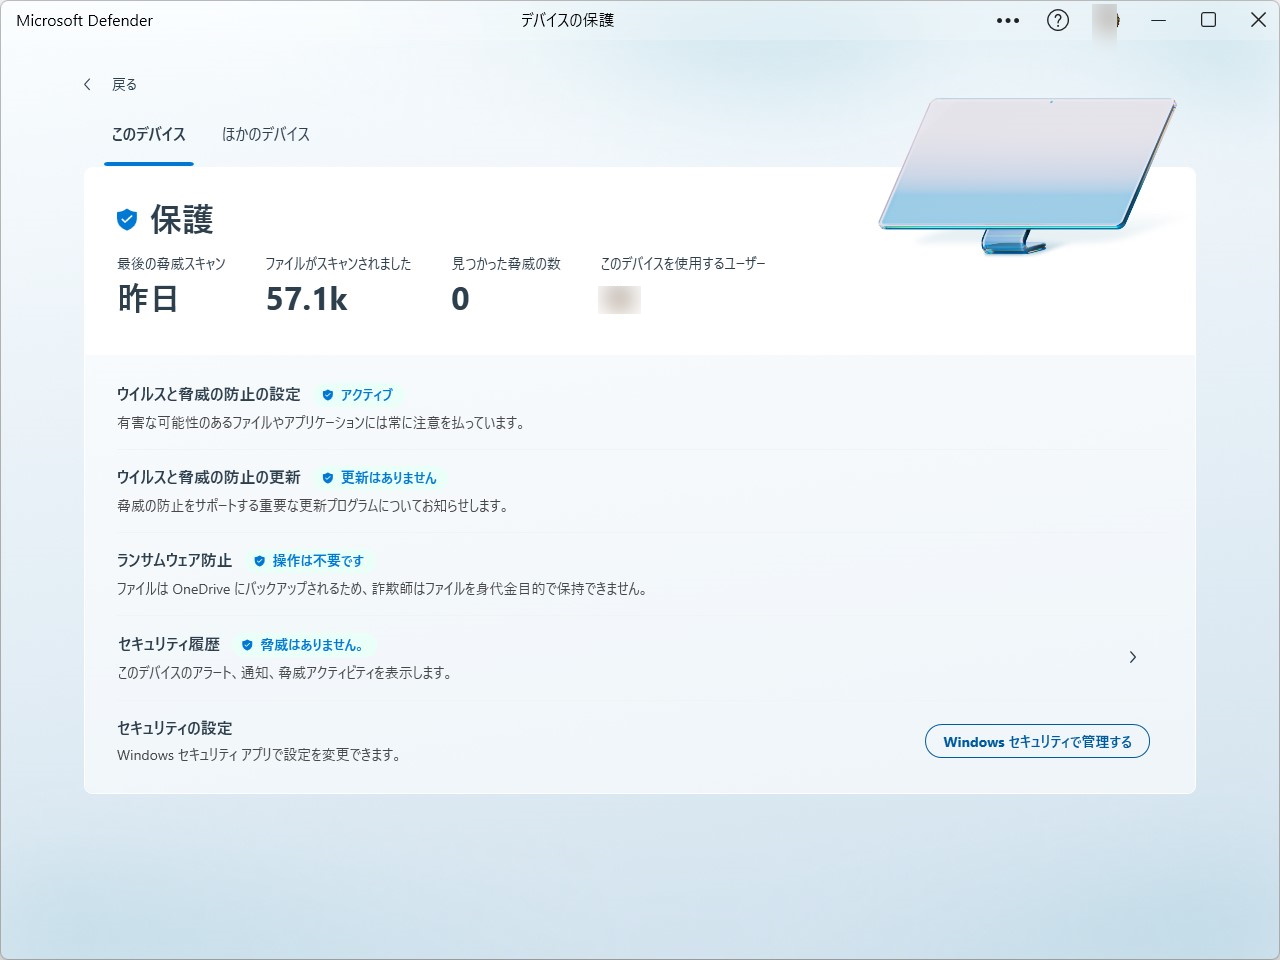Select the このデバイス tab
This screenshot has width=1280, height=960.
[148, 134]
